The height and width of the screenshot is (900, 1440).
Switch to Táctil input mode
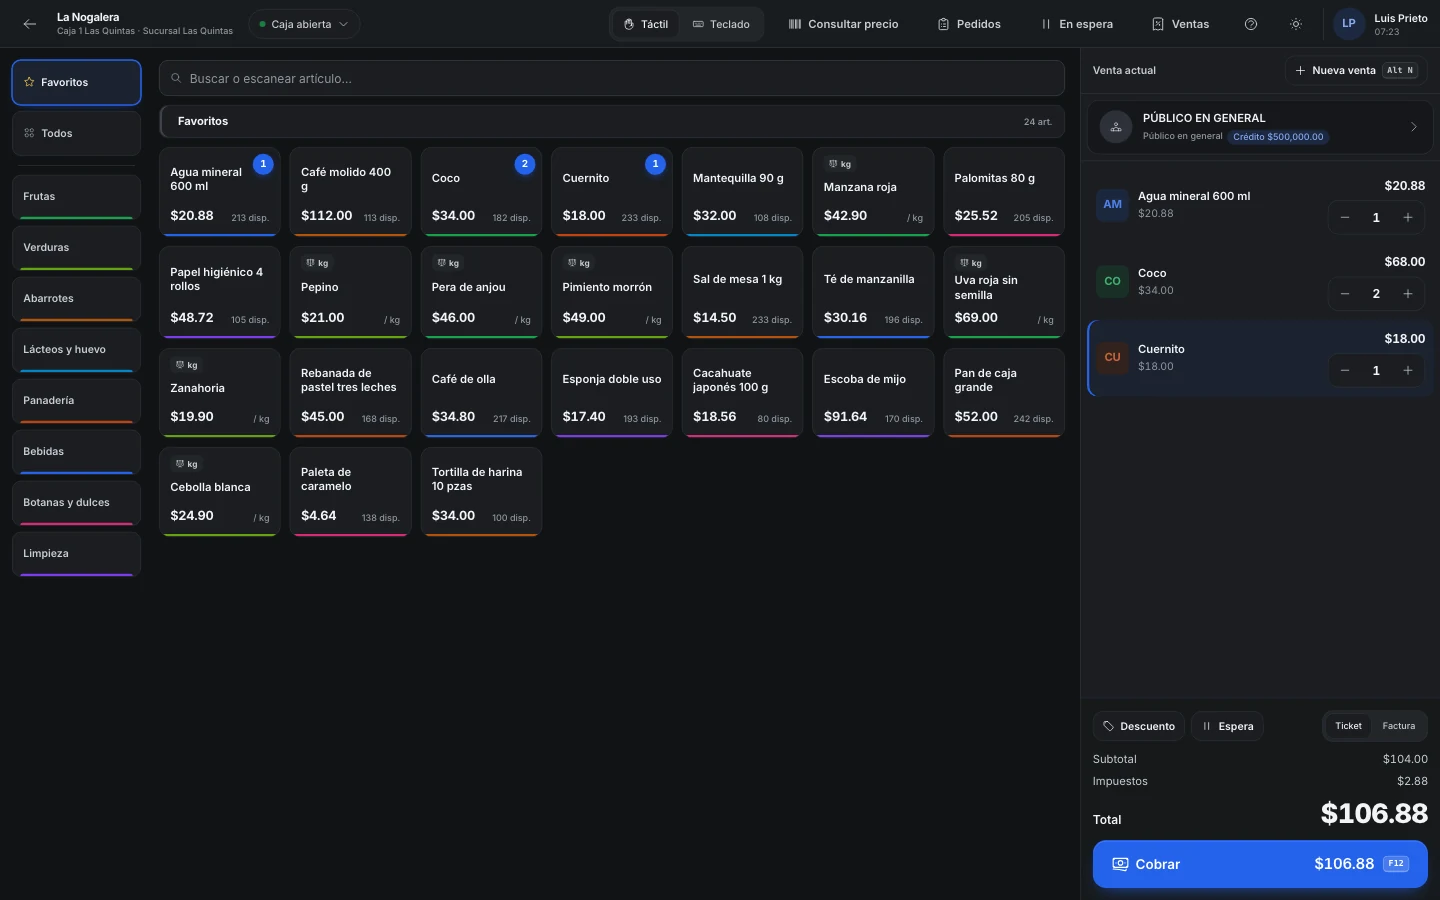pyautogui.click(x=646, y=24)
